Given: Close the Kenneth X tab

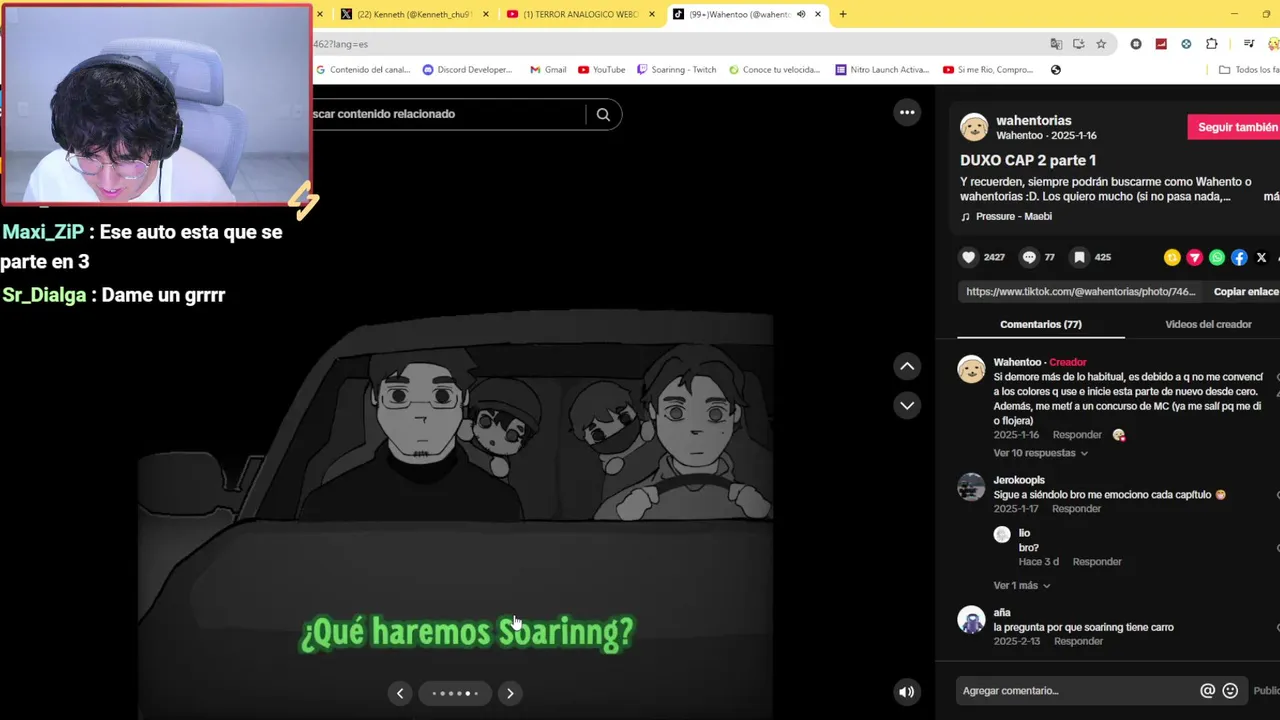Looking at the screenshot, I should (x=487, y=14).
